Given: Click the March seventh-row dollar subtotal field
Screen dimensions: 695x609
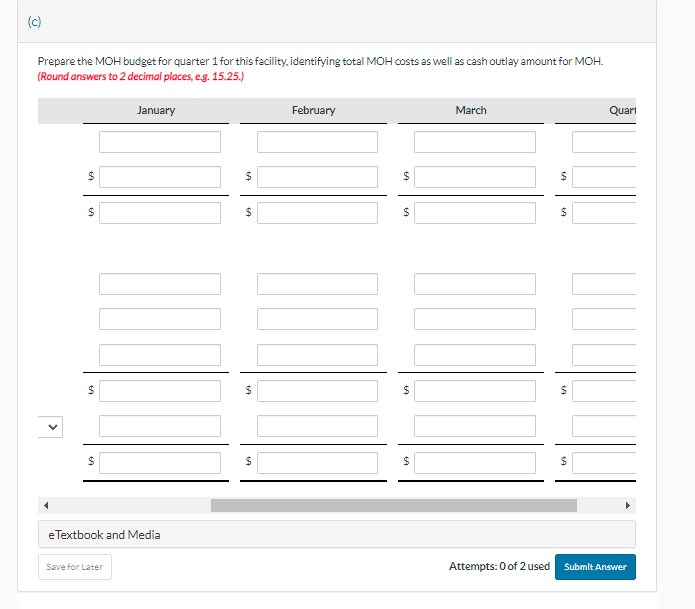Looking at the screenshot, I should tap(475, 391).
